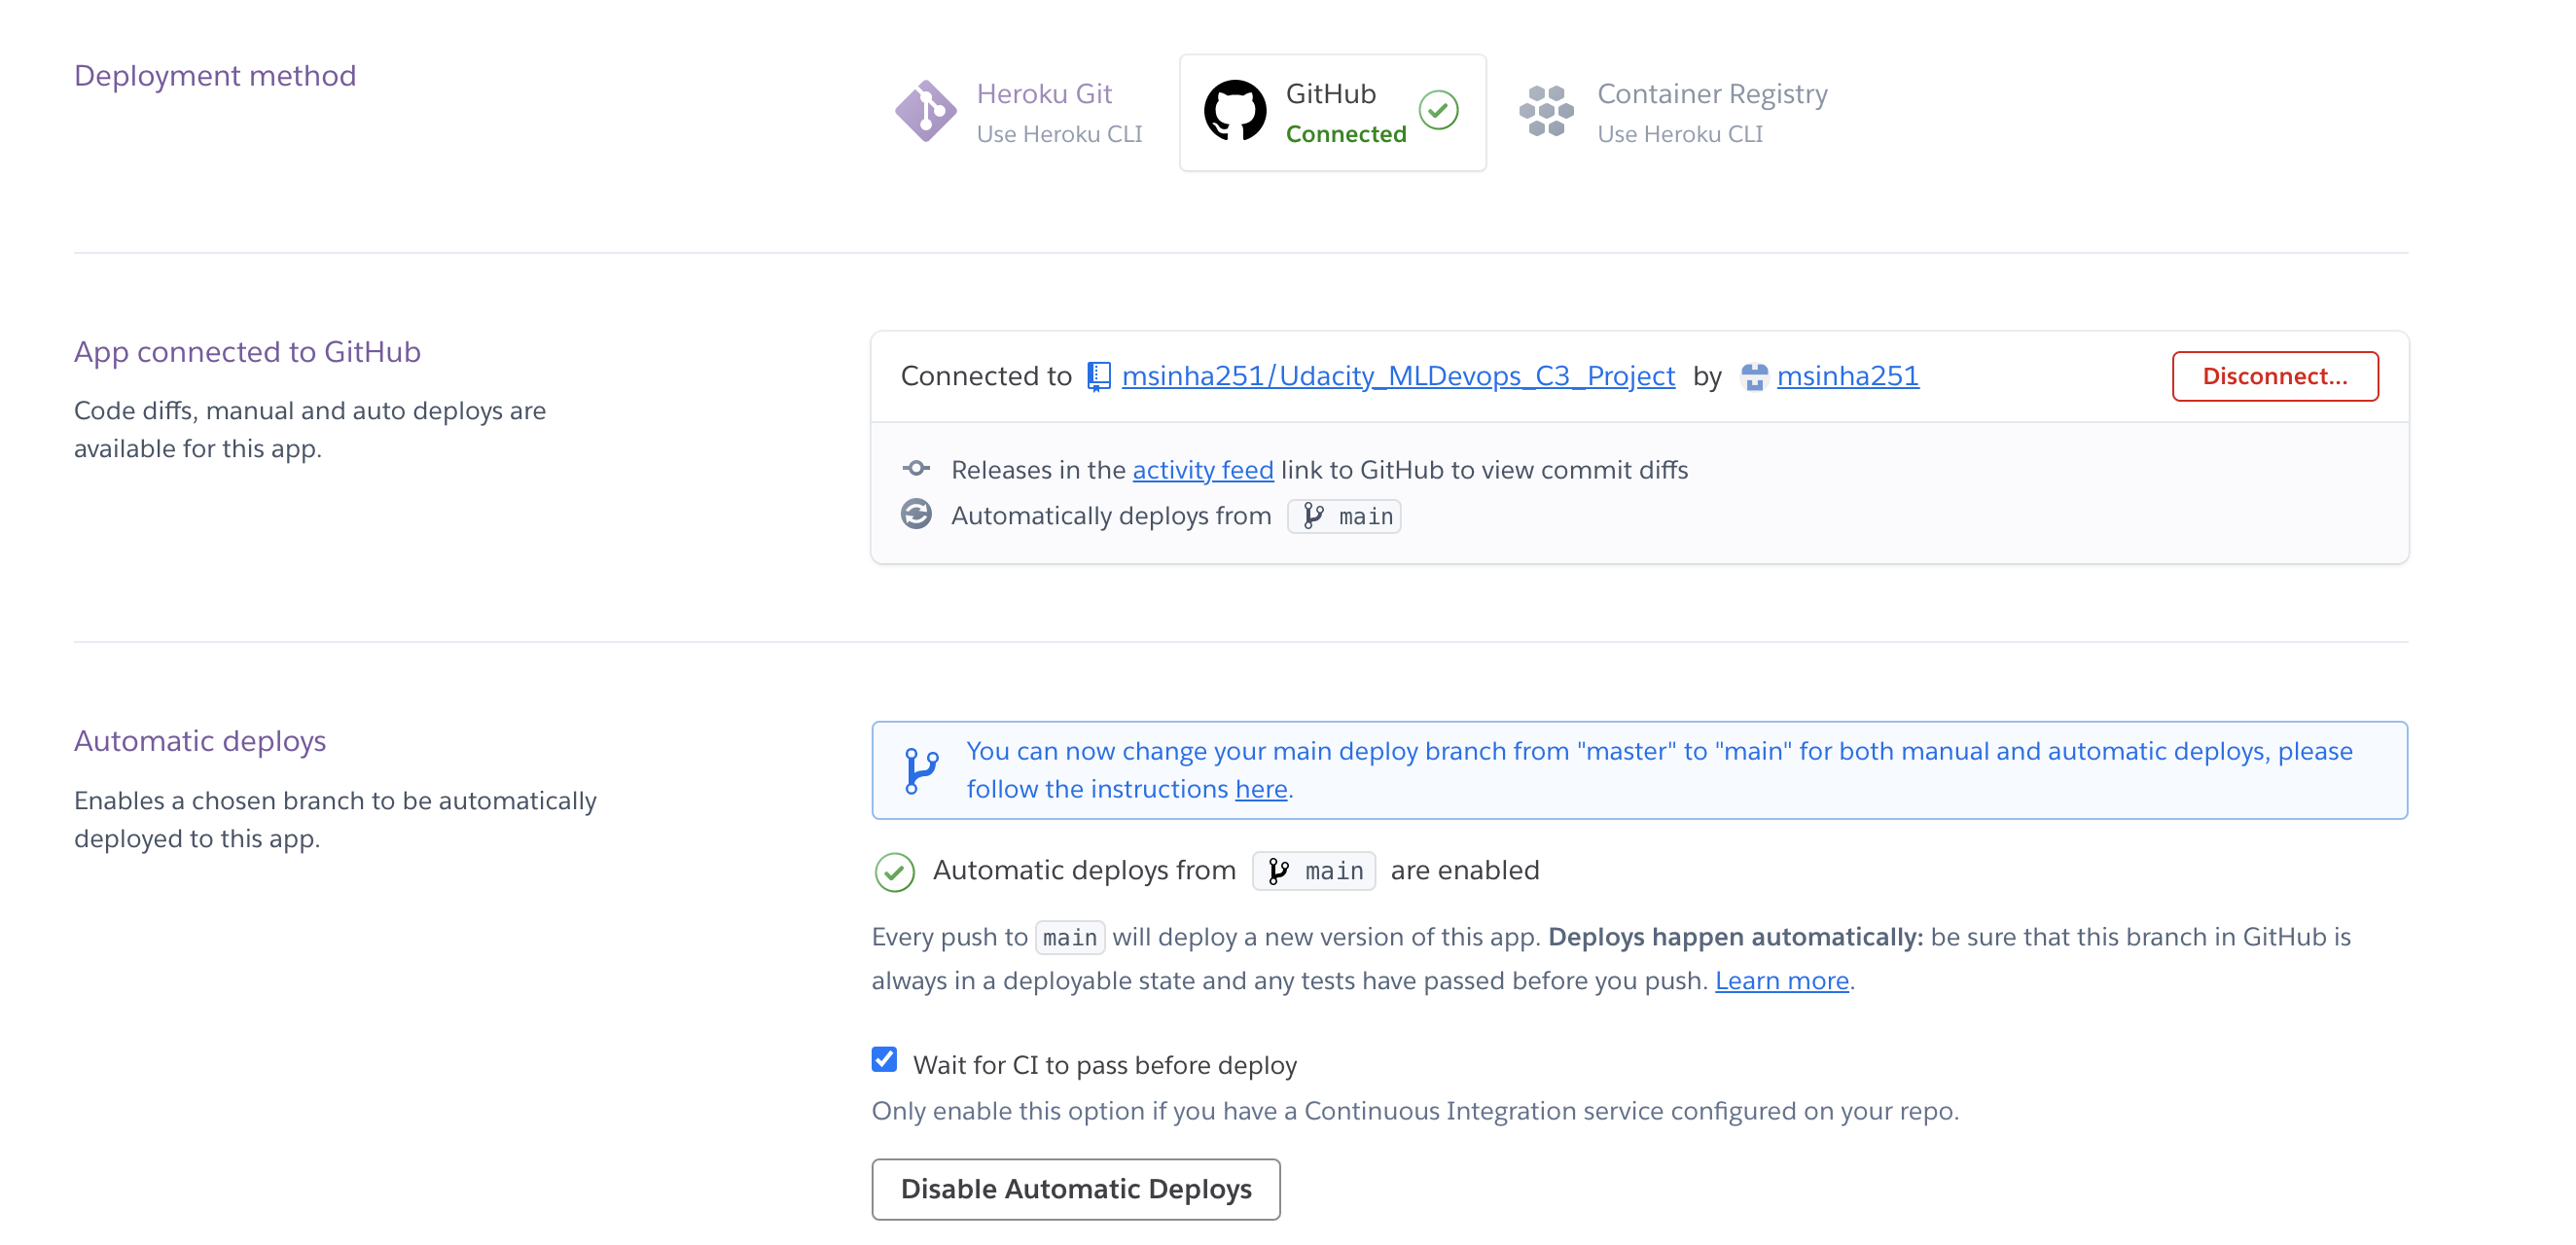The width and height of the screenshot is (2576, 1245).
Task: Click the repository book icon
Action: tap(1099, 376)
